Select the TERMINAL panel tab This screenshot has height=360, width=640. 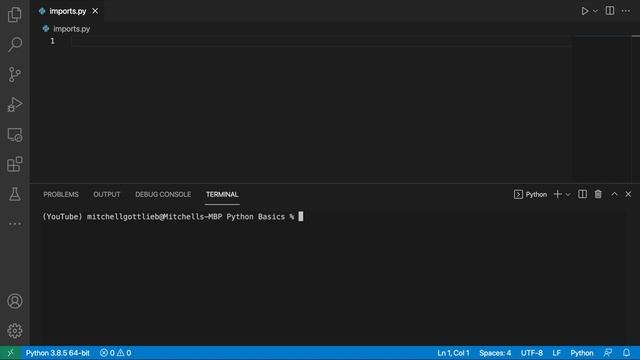coord(222,195)
